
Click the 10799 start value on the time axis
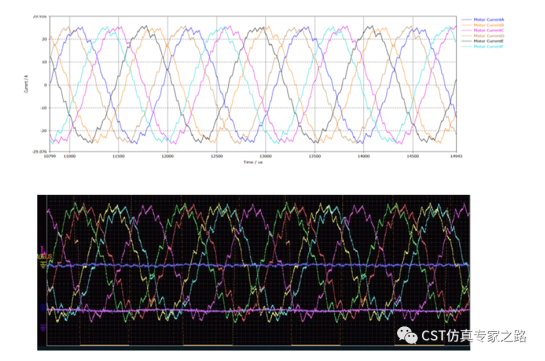coord(49,156)
